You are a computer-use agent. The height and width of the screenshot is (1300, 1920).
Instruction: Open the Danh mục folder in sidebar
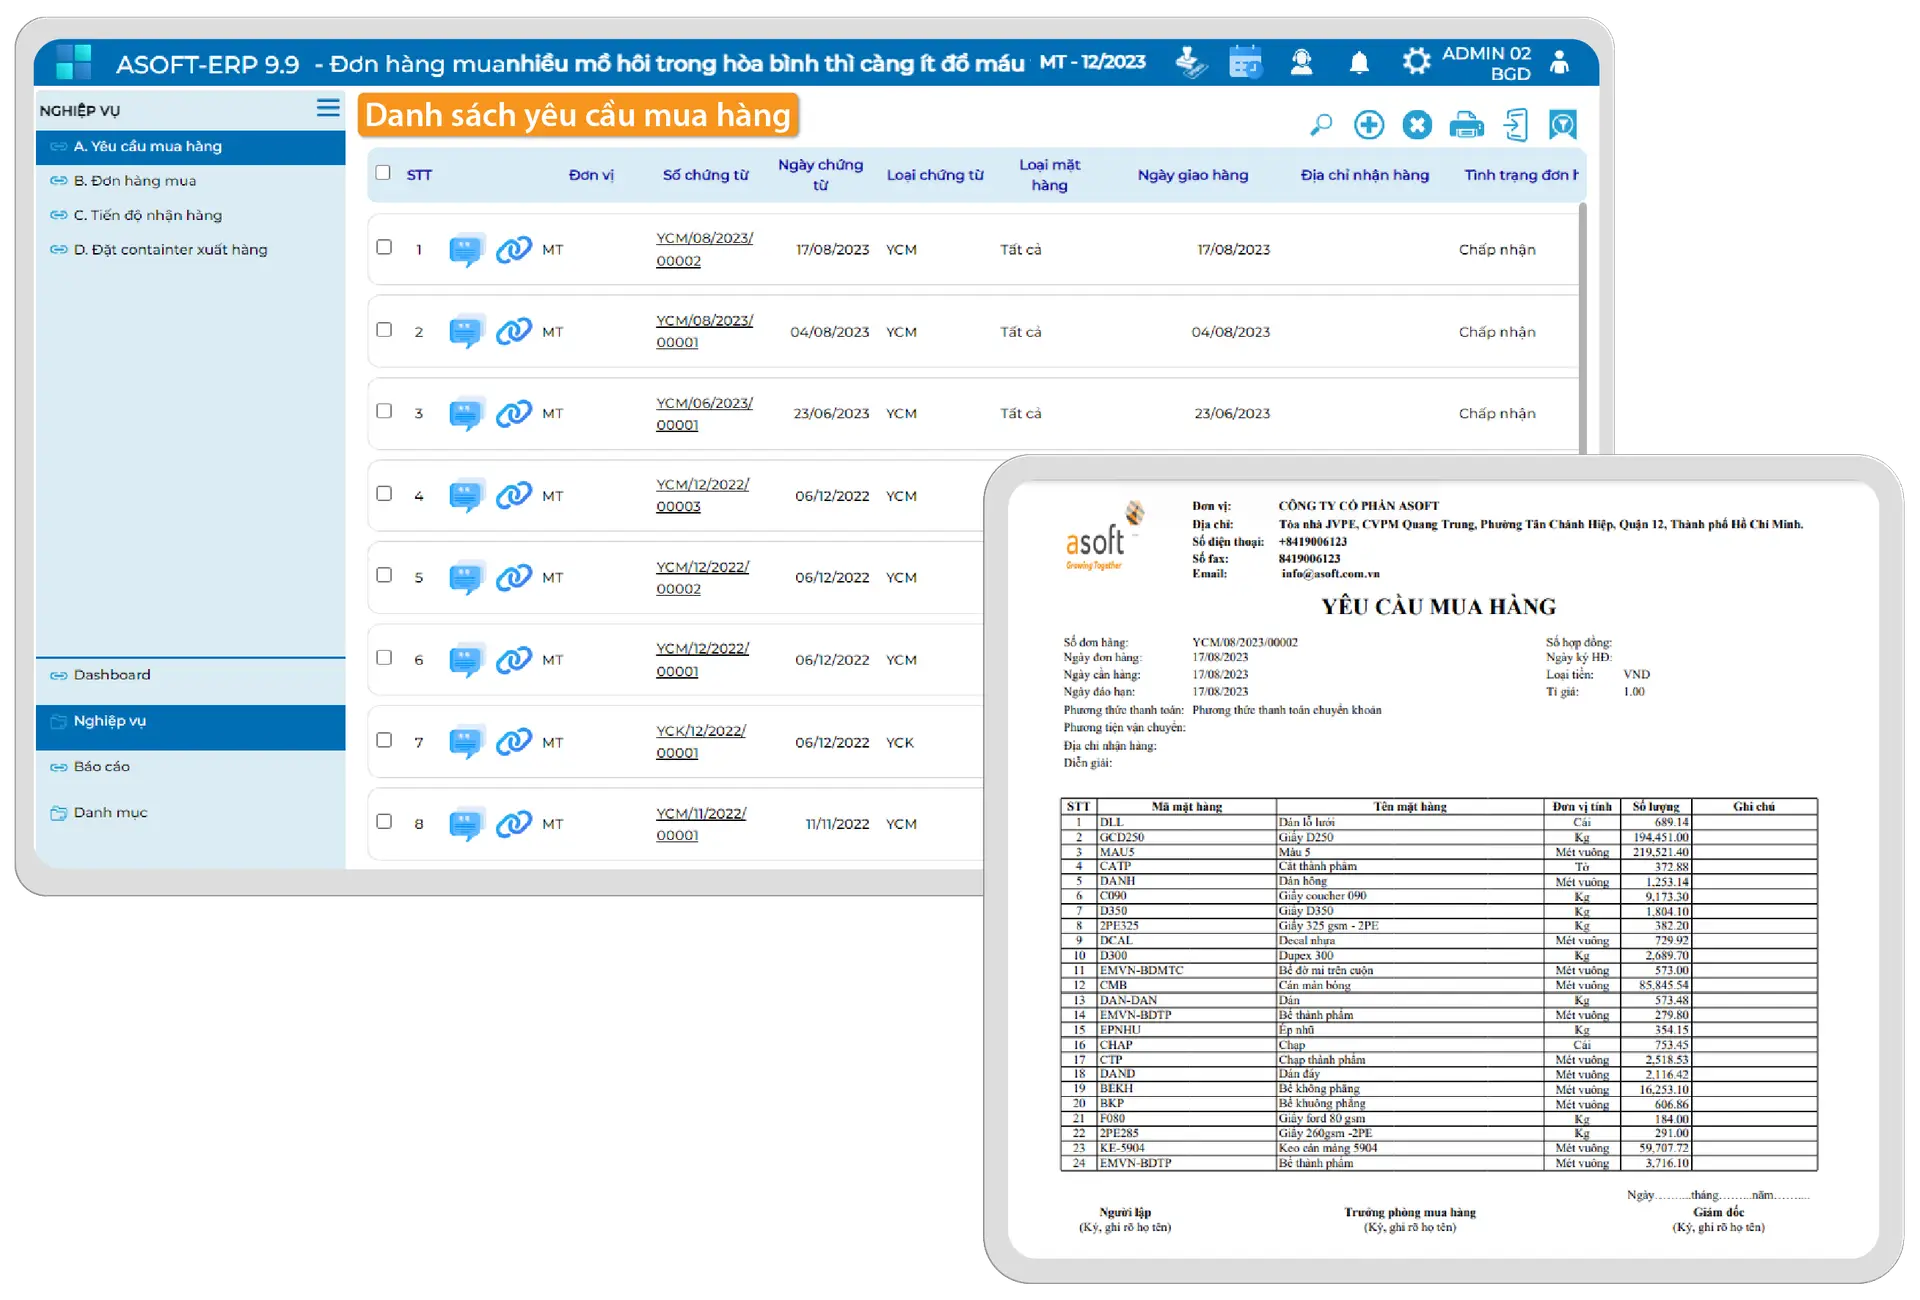point(110,813)
